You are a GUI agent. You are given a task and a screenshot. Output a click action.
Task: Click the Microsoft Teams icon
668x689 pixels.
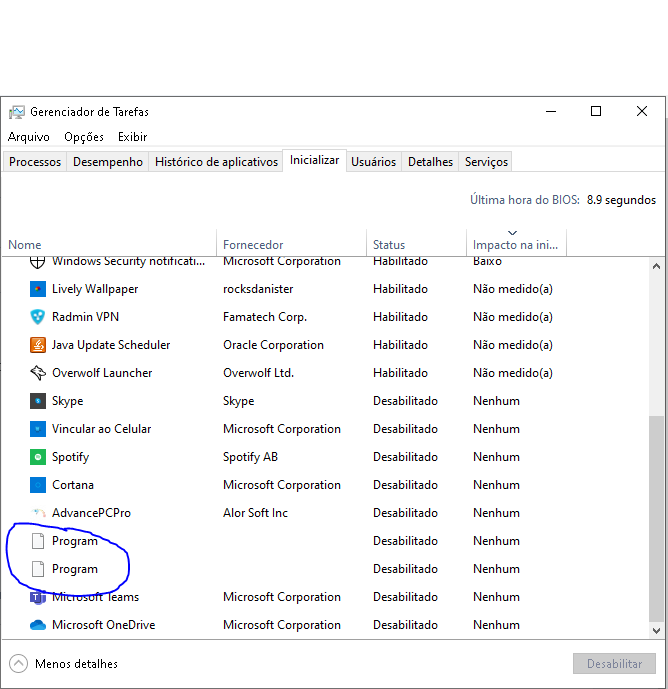[x=38, y=597]
